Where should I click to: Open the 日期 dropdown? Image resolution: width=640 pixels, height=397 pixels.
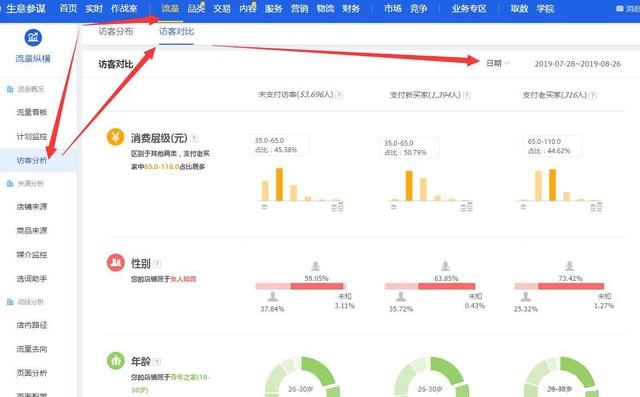pos(498,63)
